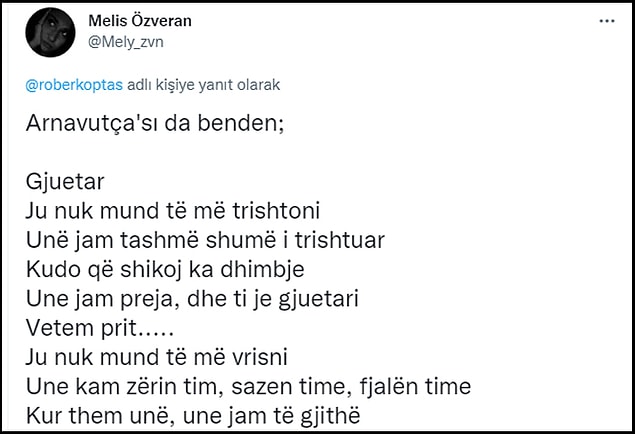This screenshot has width=635, height=434.
Task: Click the line 'Vetem prit.....'
Action: pyautogui.click(x=100, y=328)
